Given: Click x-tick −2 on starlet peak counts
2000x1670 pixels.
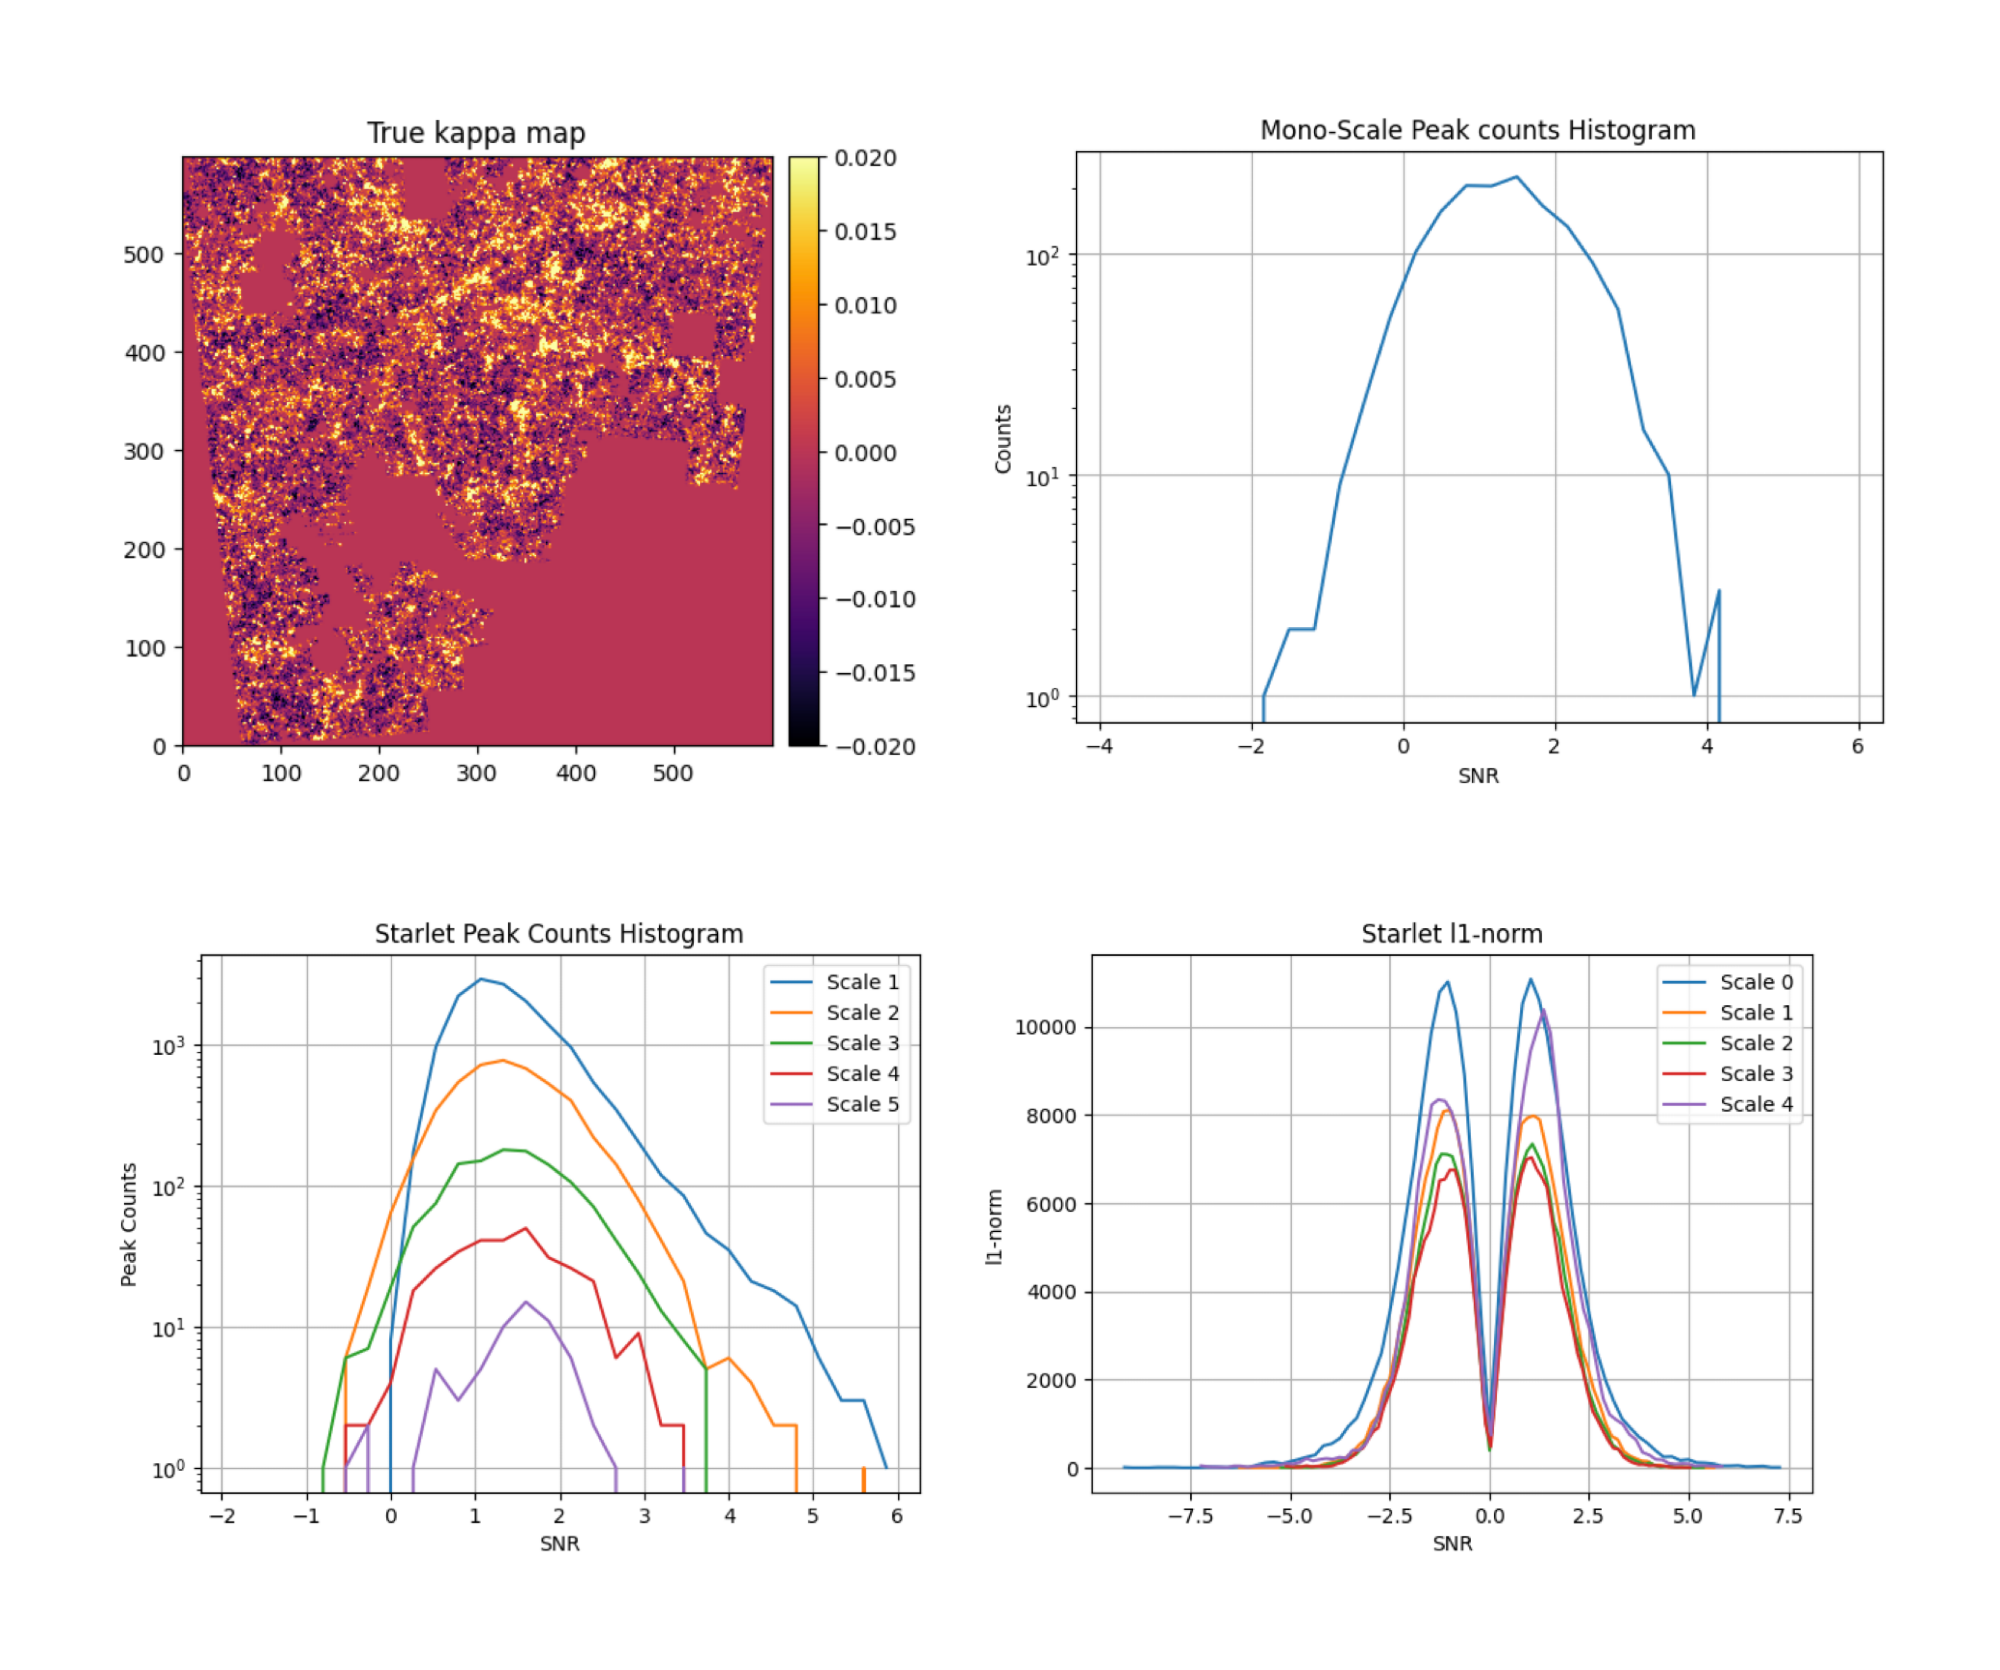Looking at the screenshot, I should (x=222, y=1517).
